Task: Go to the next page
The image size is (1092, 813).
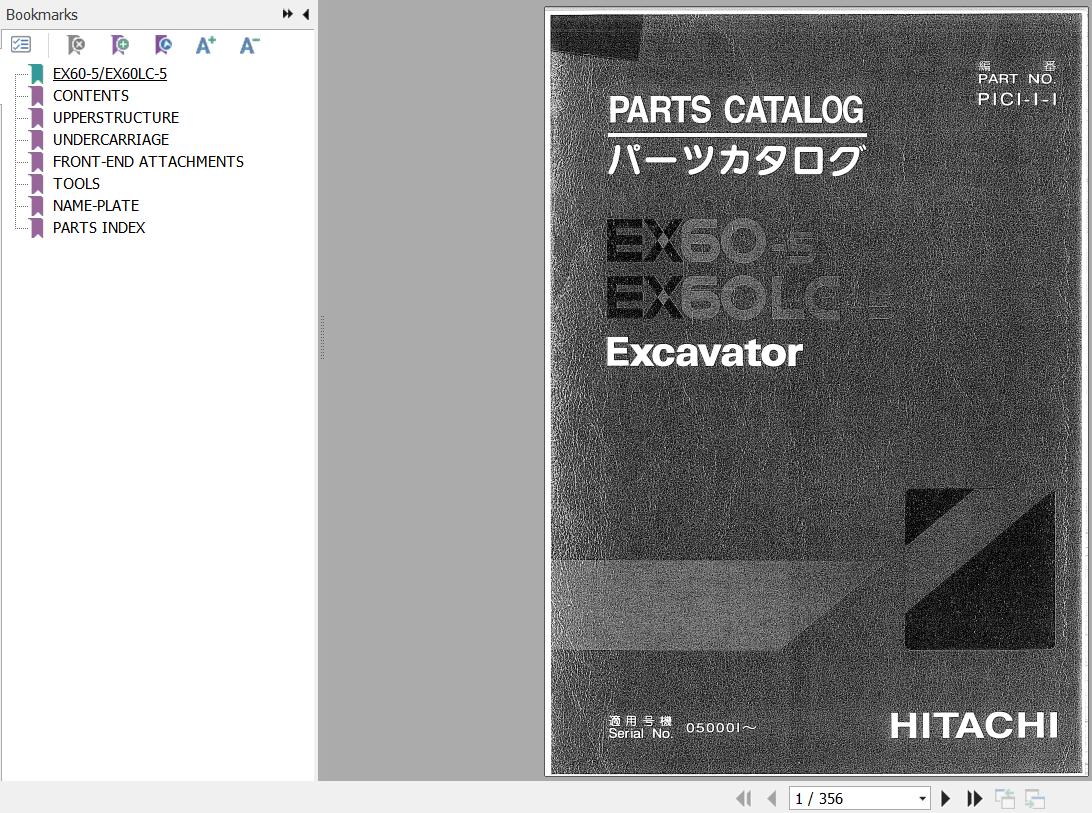Action: (x=945, y=798)
